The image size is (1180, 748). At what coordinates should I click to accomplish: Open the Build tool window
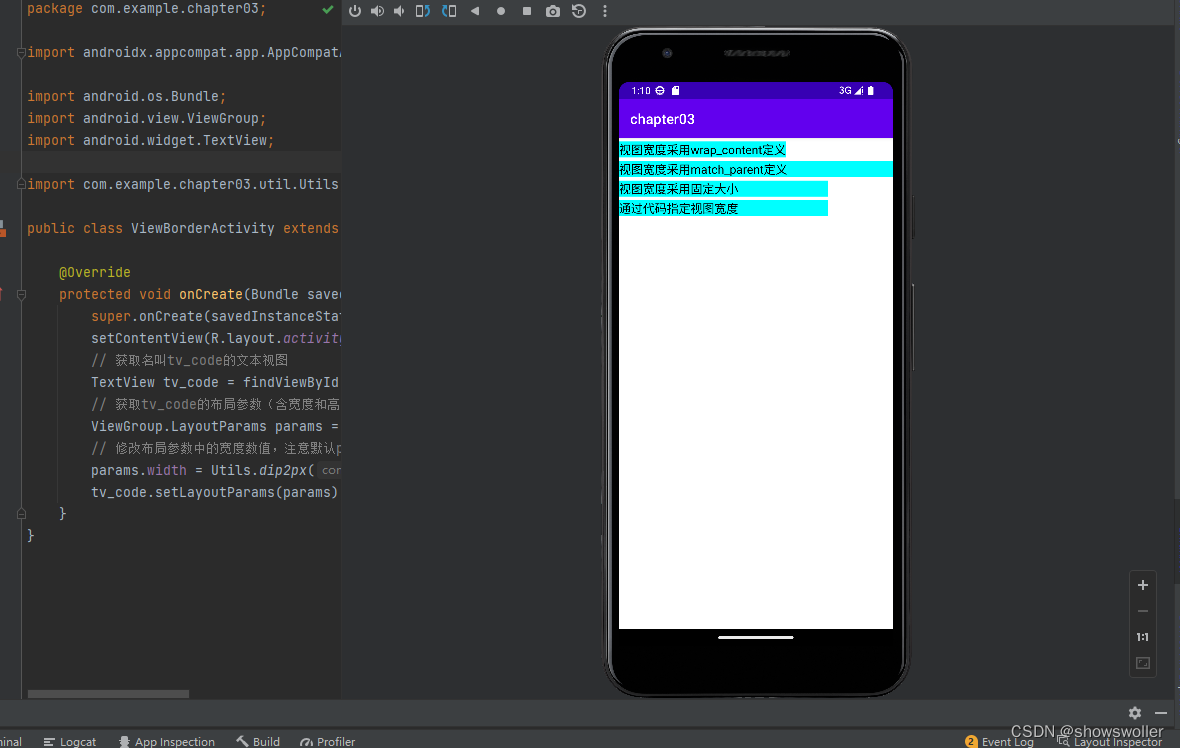[x=258, y=741]
